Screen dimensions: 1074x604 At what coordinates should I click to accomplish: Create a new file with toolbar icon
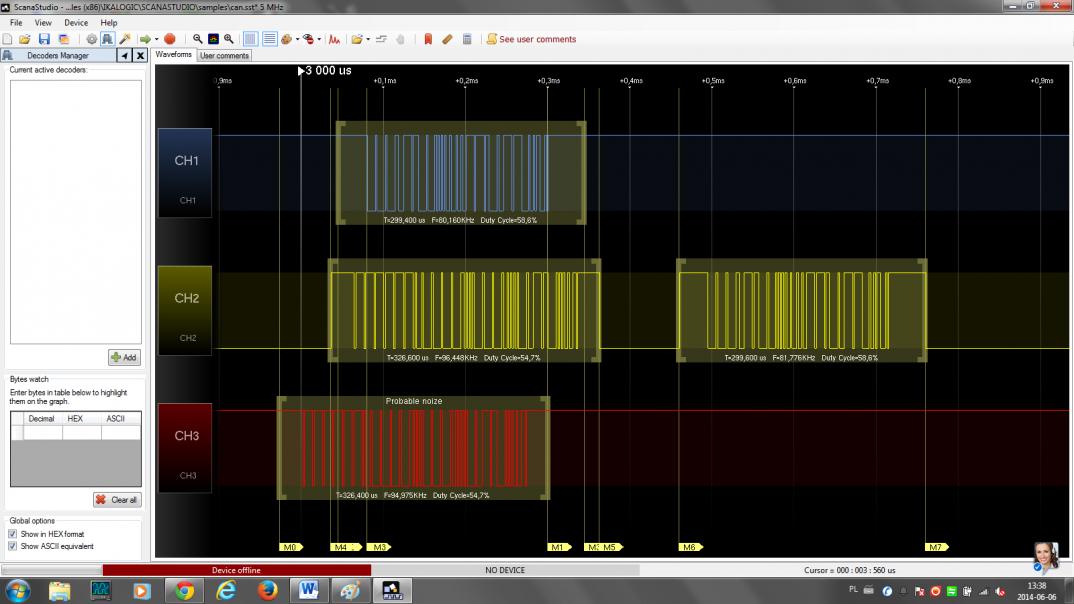8,39
